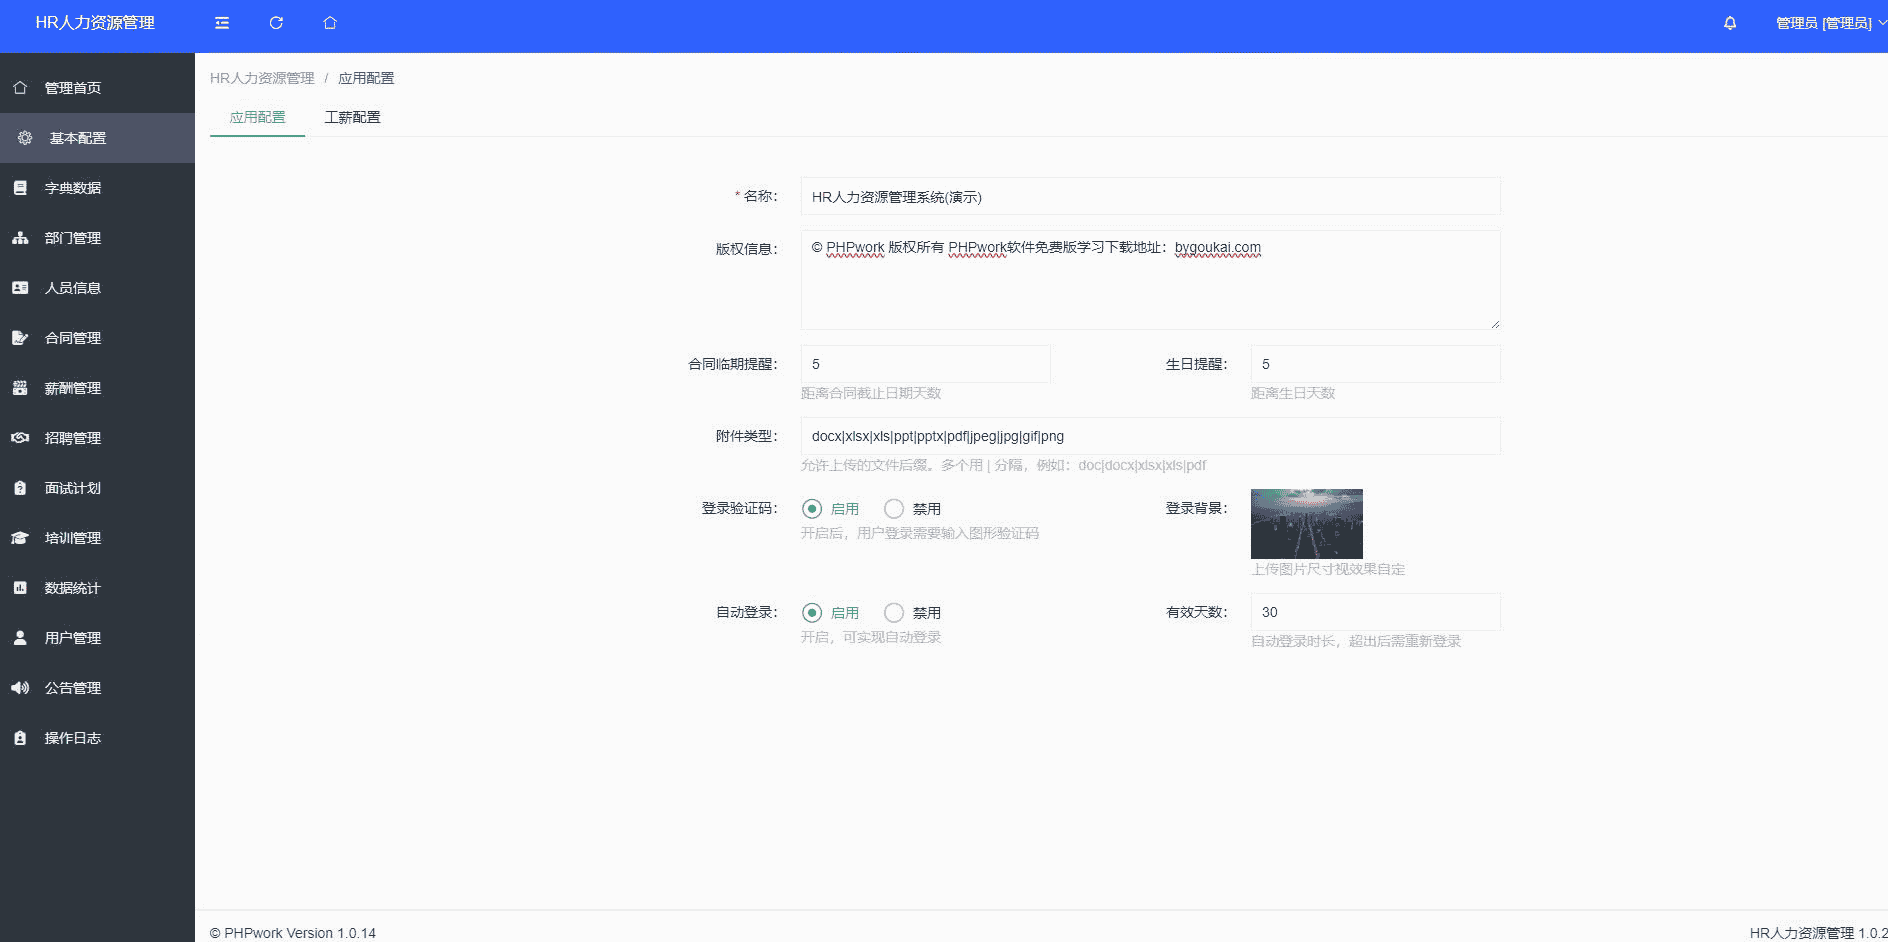This screenshot has height=942, width=1888.
Task: Go to 合同管理 in the sidebar
Action: pyautogui.click(x=73, y=338)
